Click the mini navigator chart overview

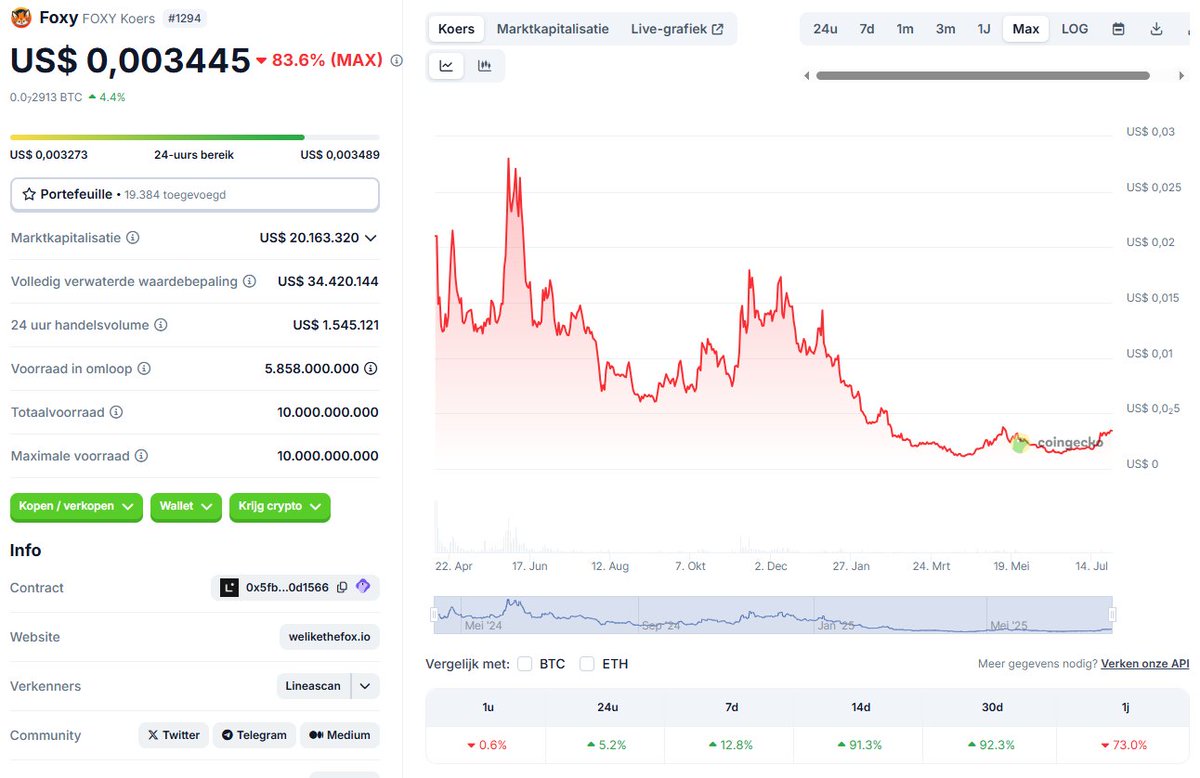coord(773,614)
